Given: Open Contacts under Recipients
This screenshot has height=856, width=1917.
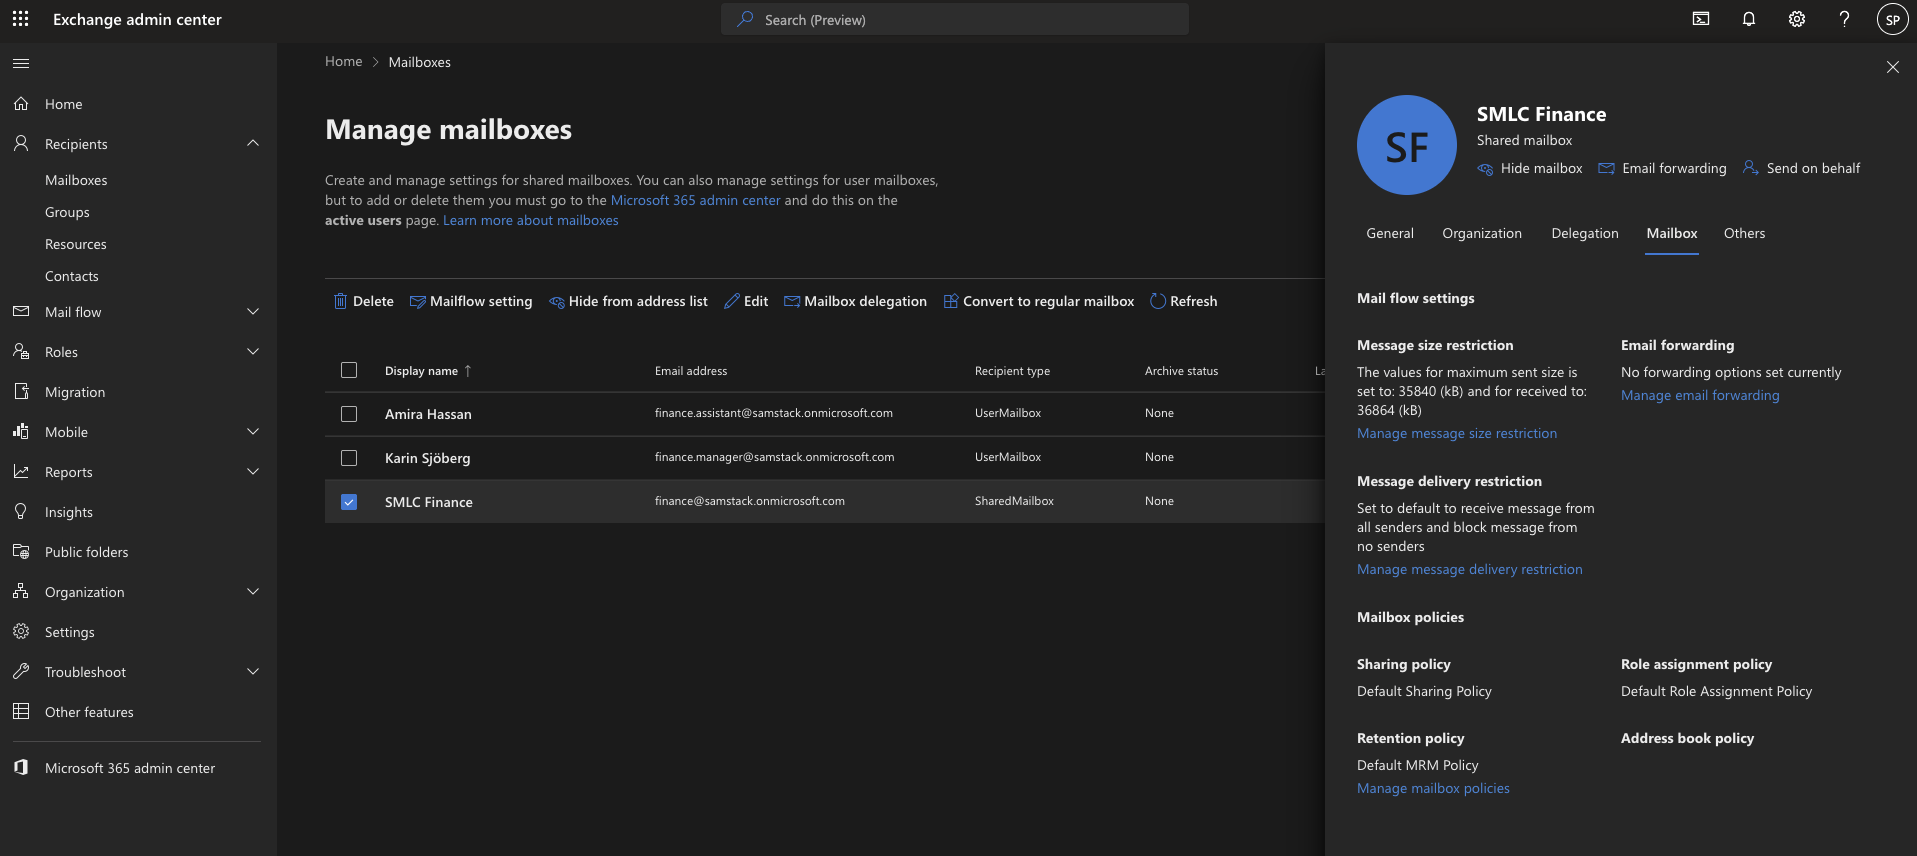Looking at the screenshot, I should click(x=72, y=276).
